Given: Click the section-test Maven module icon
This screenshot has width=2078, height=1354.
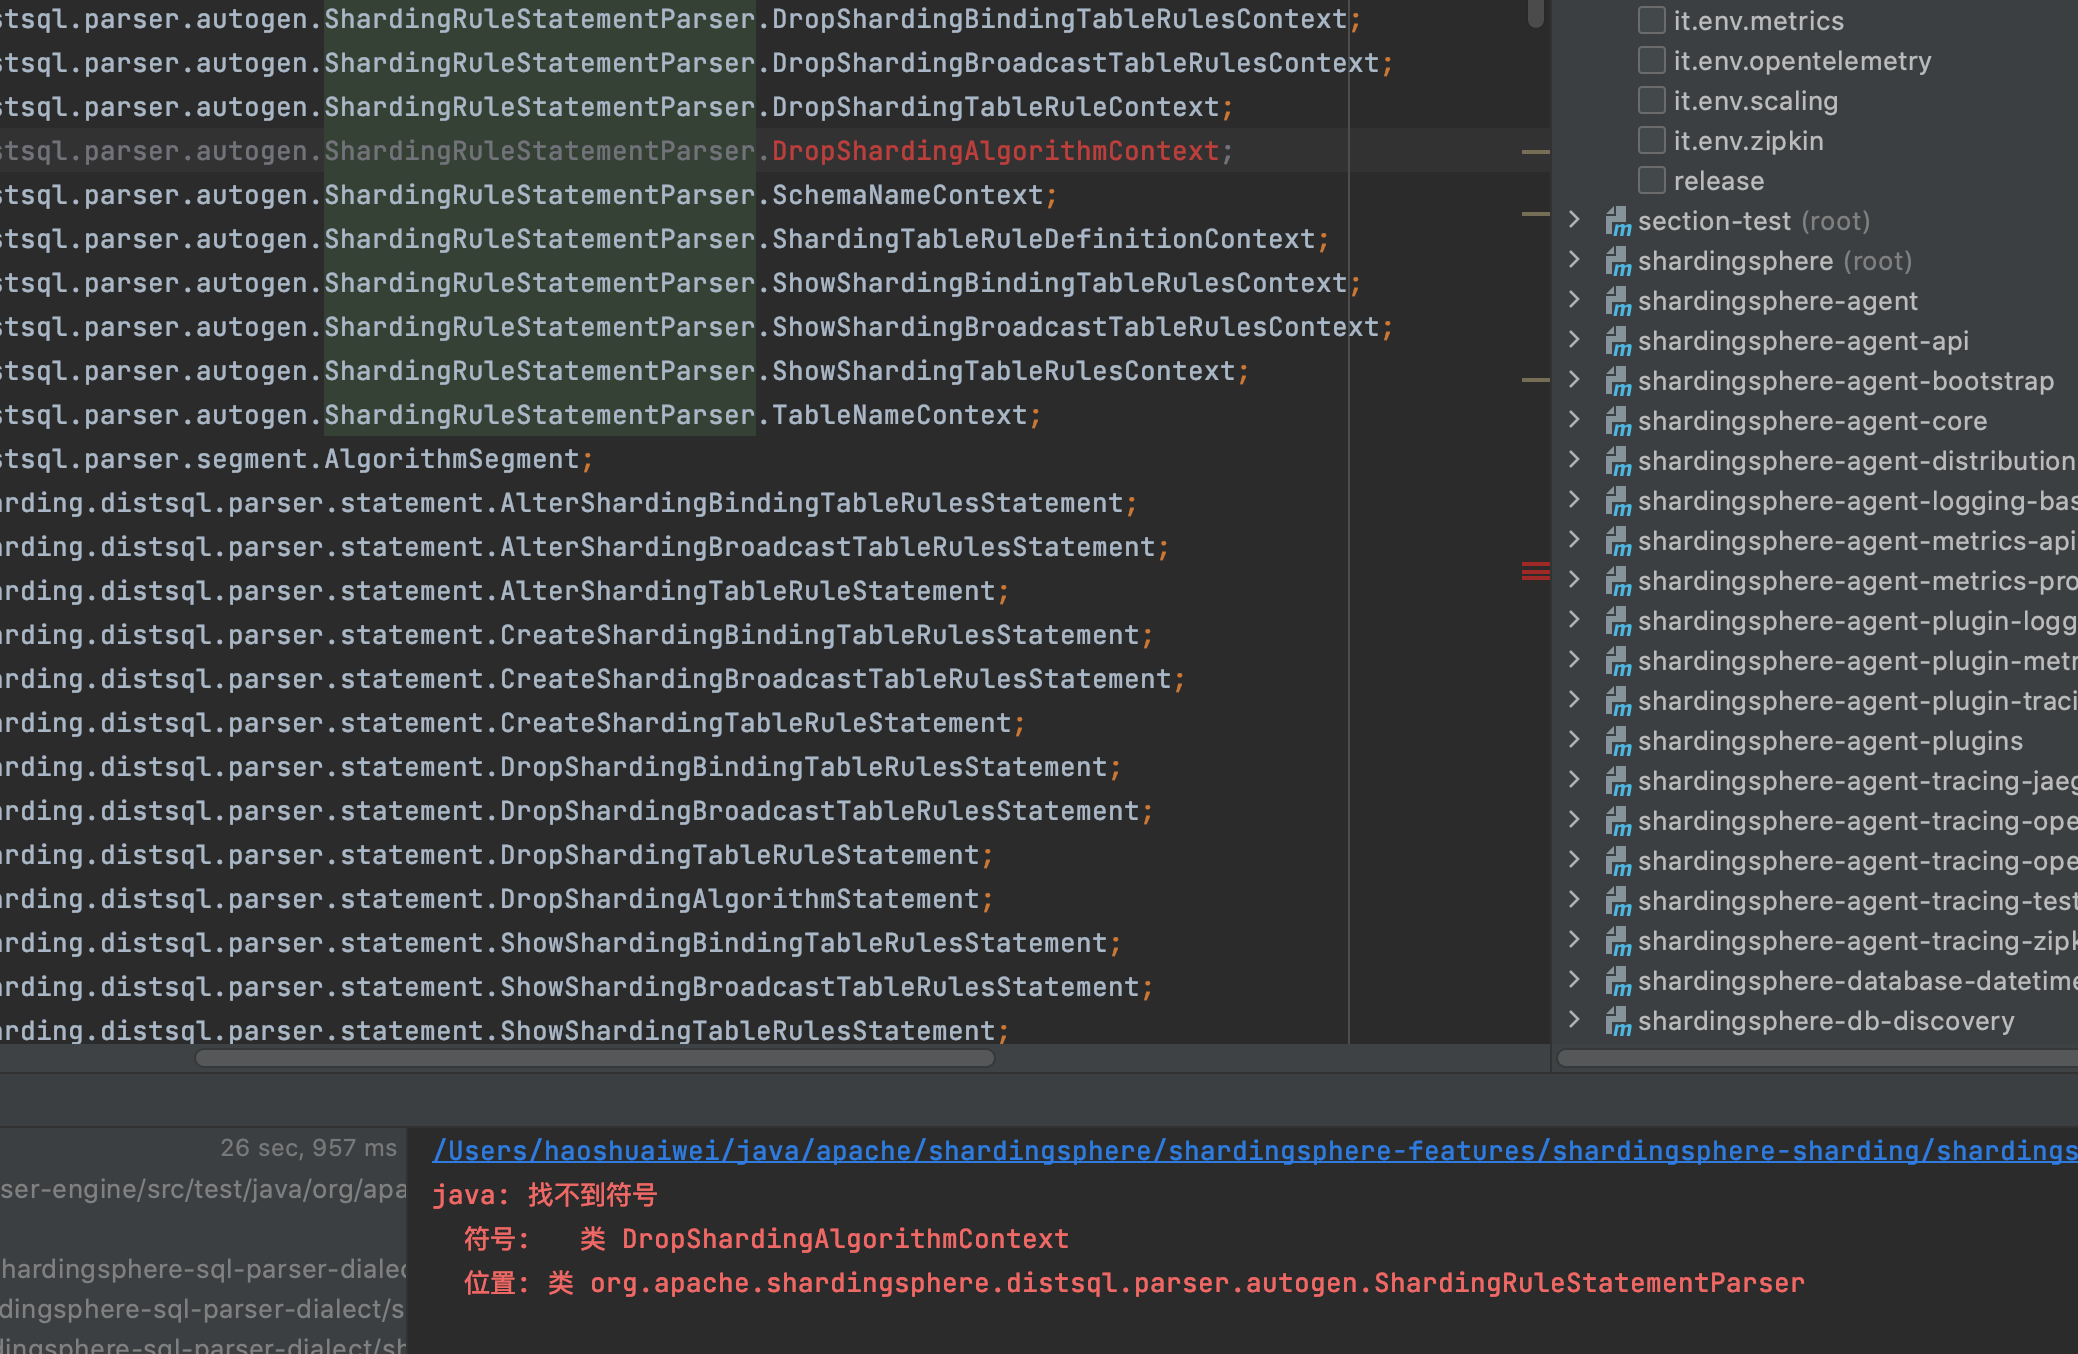Looking at the screenshot, I should [1617, 222].
